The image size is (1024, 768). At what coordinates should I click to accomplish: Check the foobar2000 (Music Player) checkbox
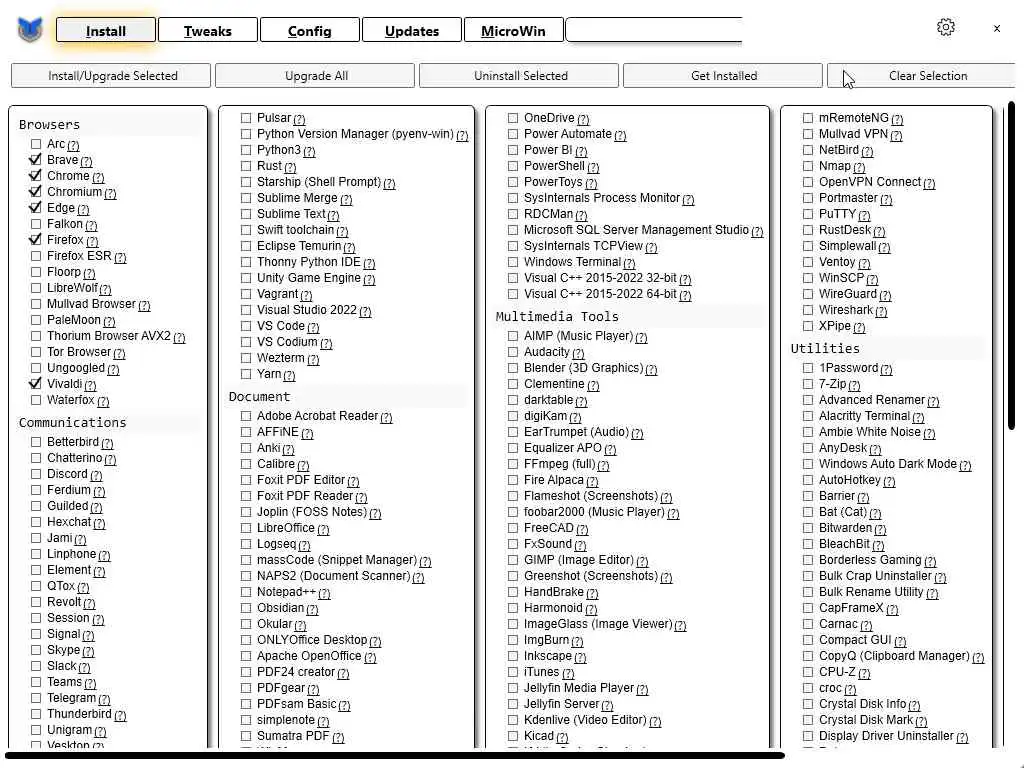pyautogui.click(x=513, y=512)
